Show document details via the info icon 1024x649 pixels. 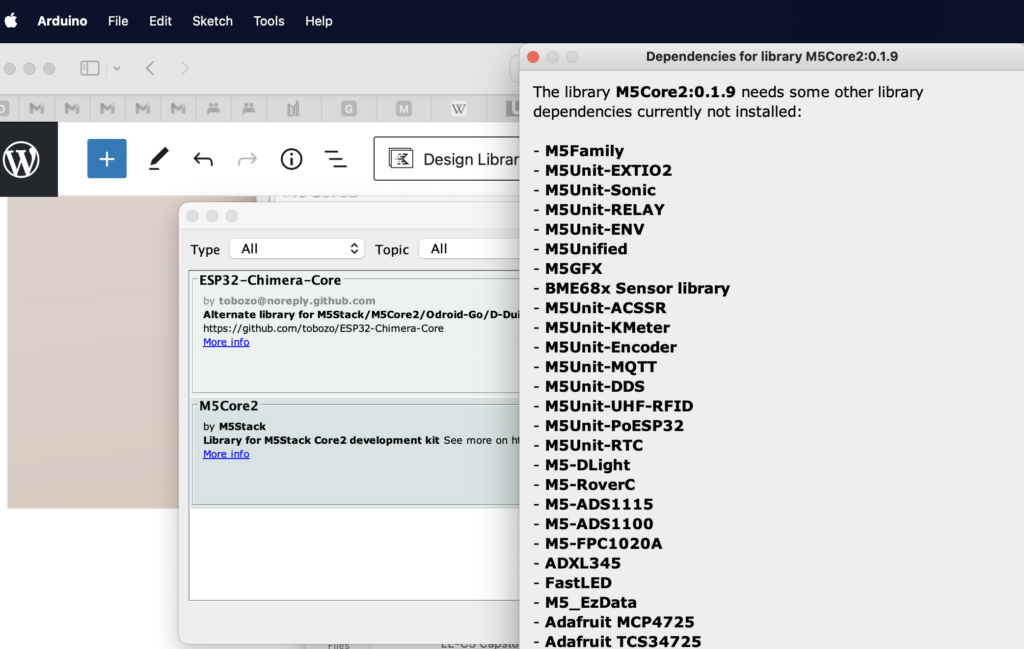291,159
